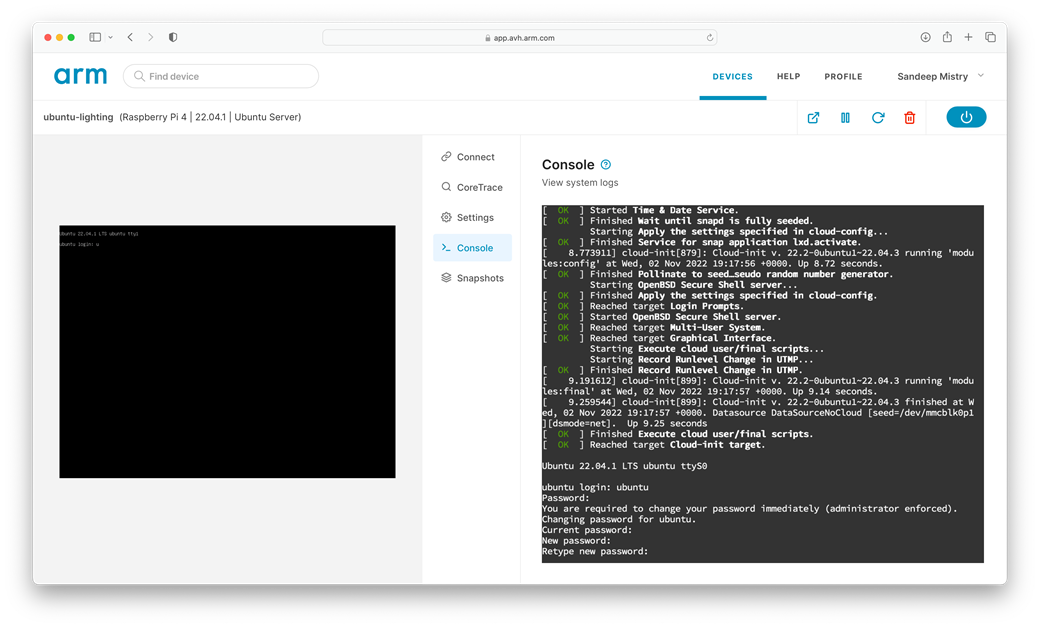This screenshot has height=627, width=1039.
Task: Go forward with browser forward arrow
Action: (150, 37)
